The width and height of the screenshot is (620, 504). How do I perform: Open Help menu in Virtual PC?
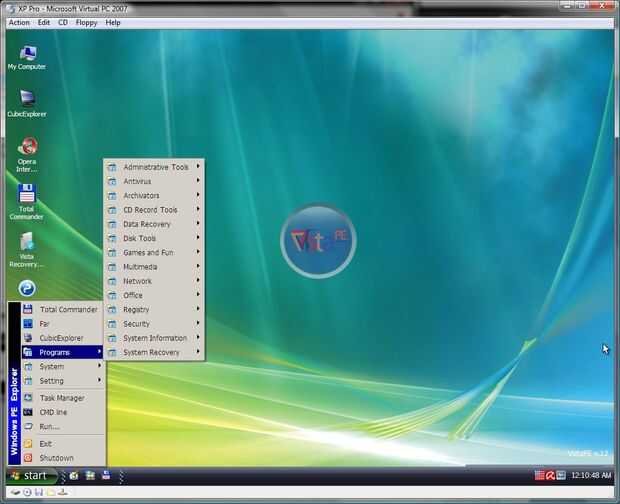tap(113, 23)
